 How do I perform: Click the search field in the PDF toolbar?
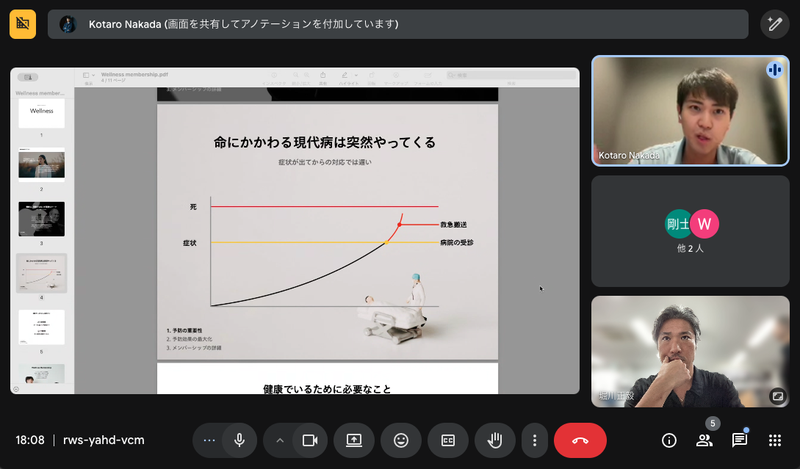coord(511,75)
